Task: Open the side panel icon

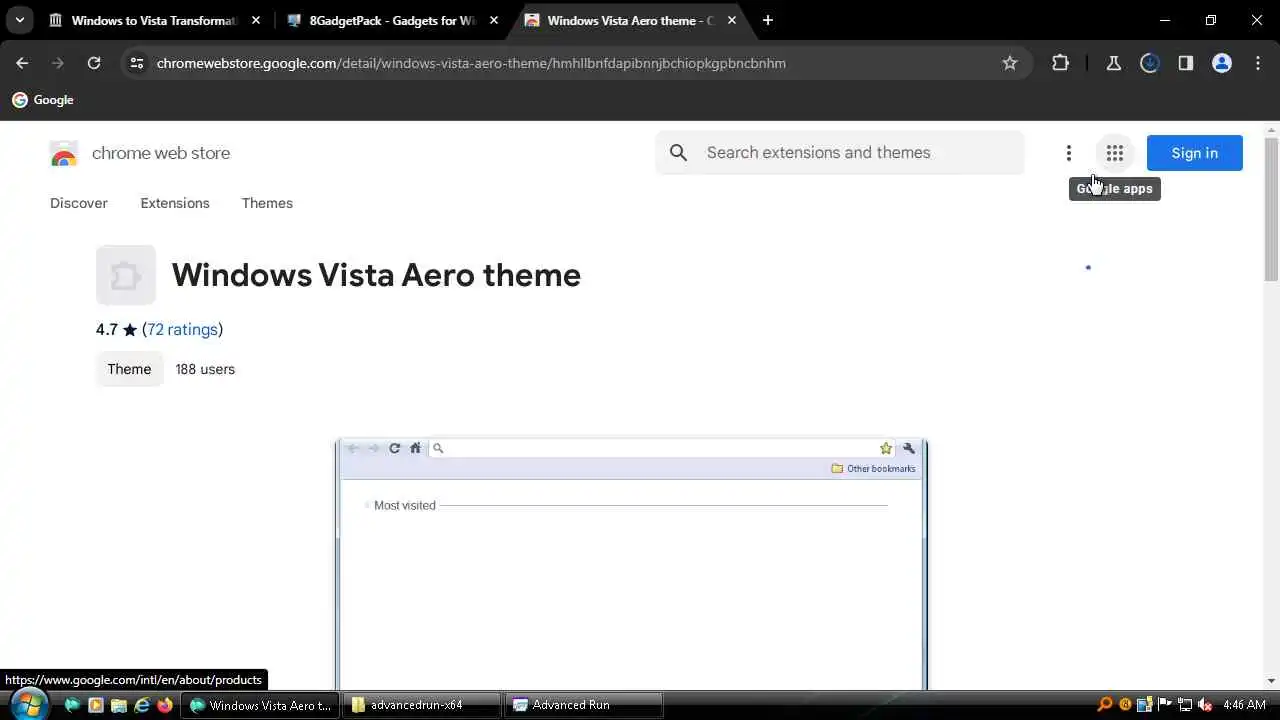Action: pos(1186,63)
